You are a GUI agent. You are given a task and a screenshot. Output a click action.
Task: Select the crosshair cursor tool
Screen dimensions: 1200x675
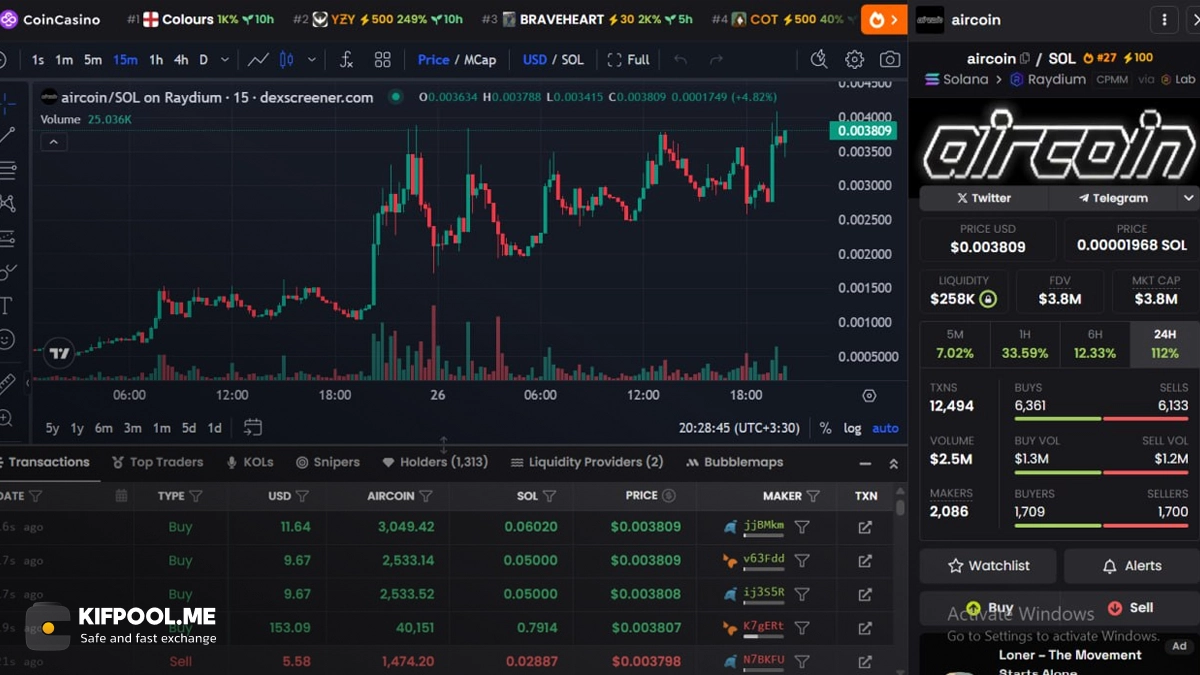pyautogui.click(x=7, y=102)
